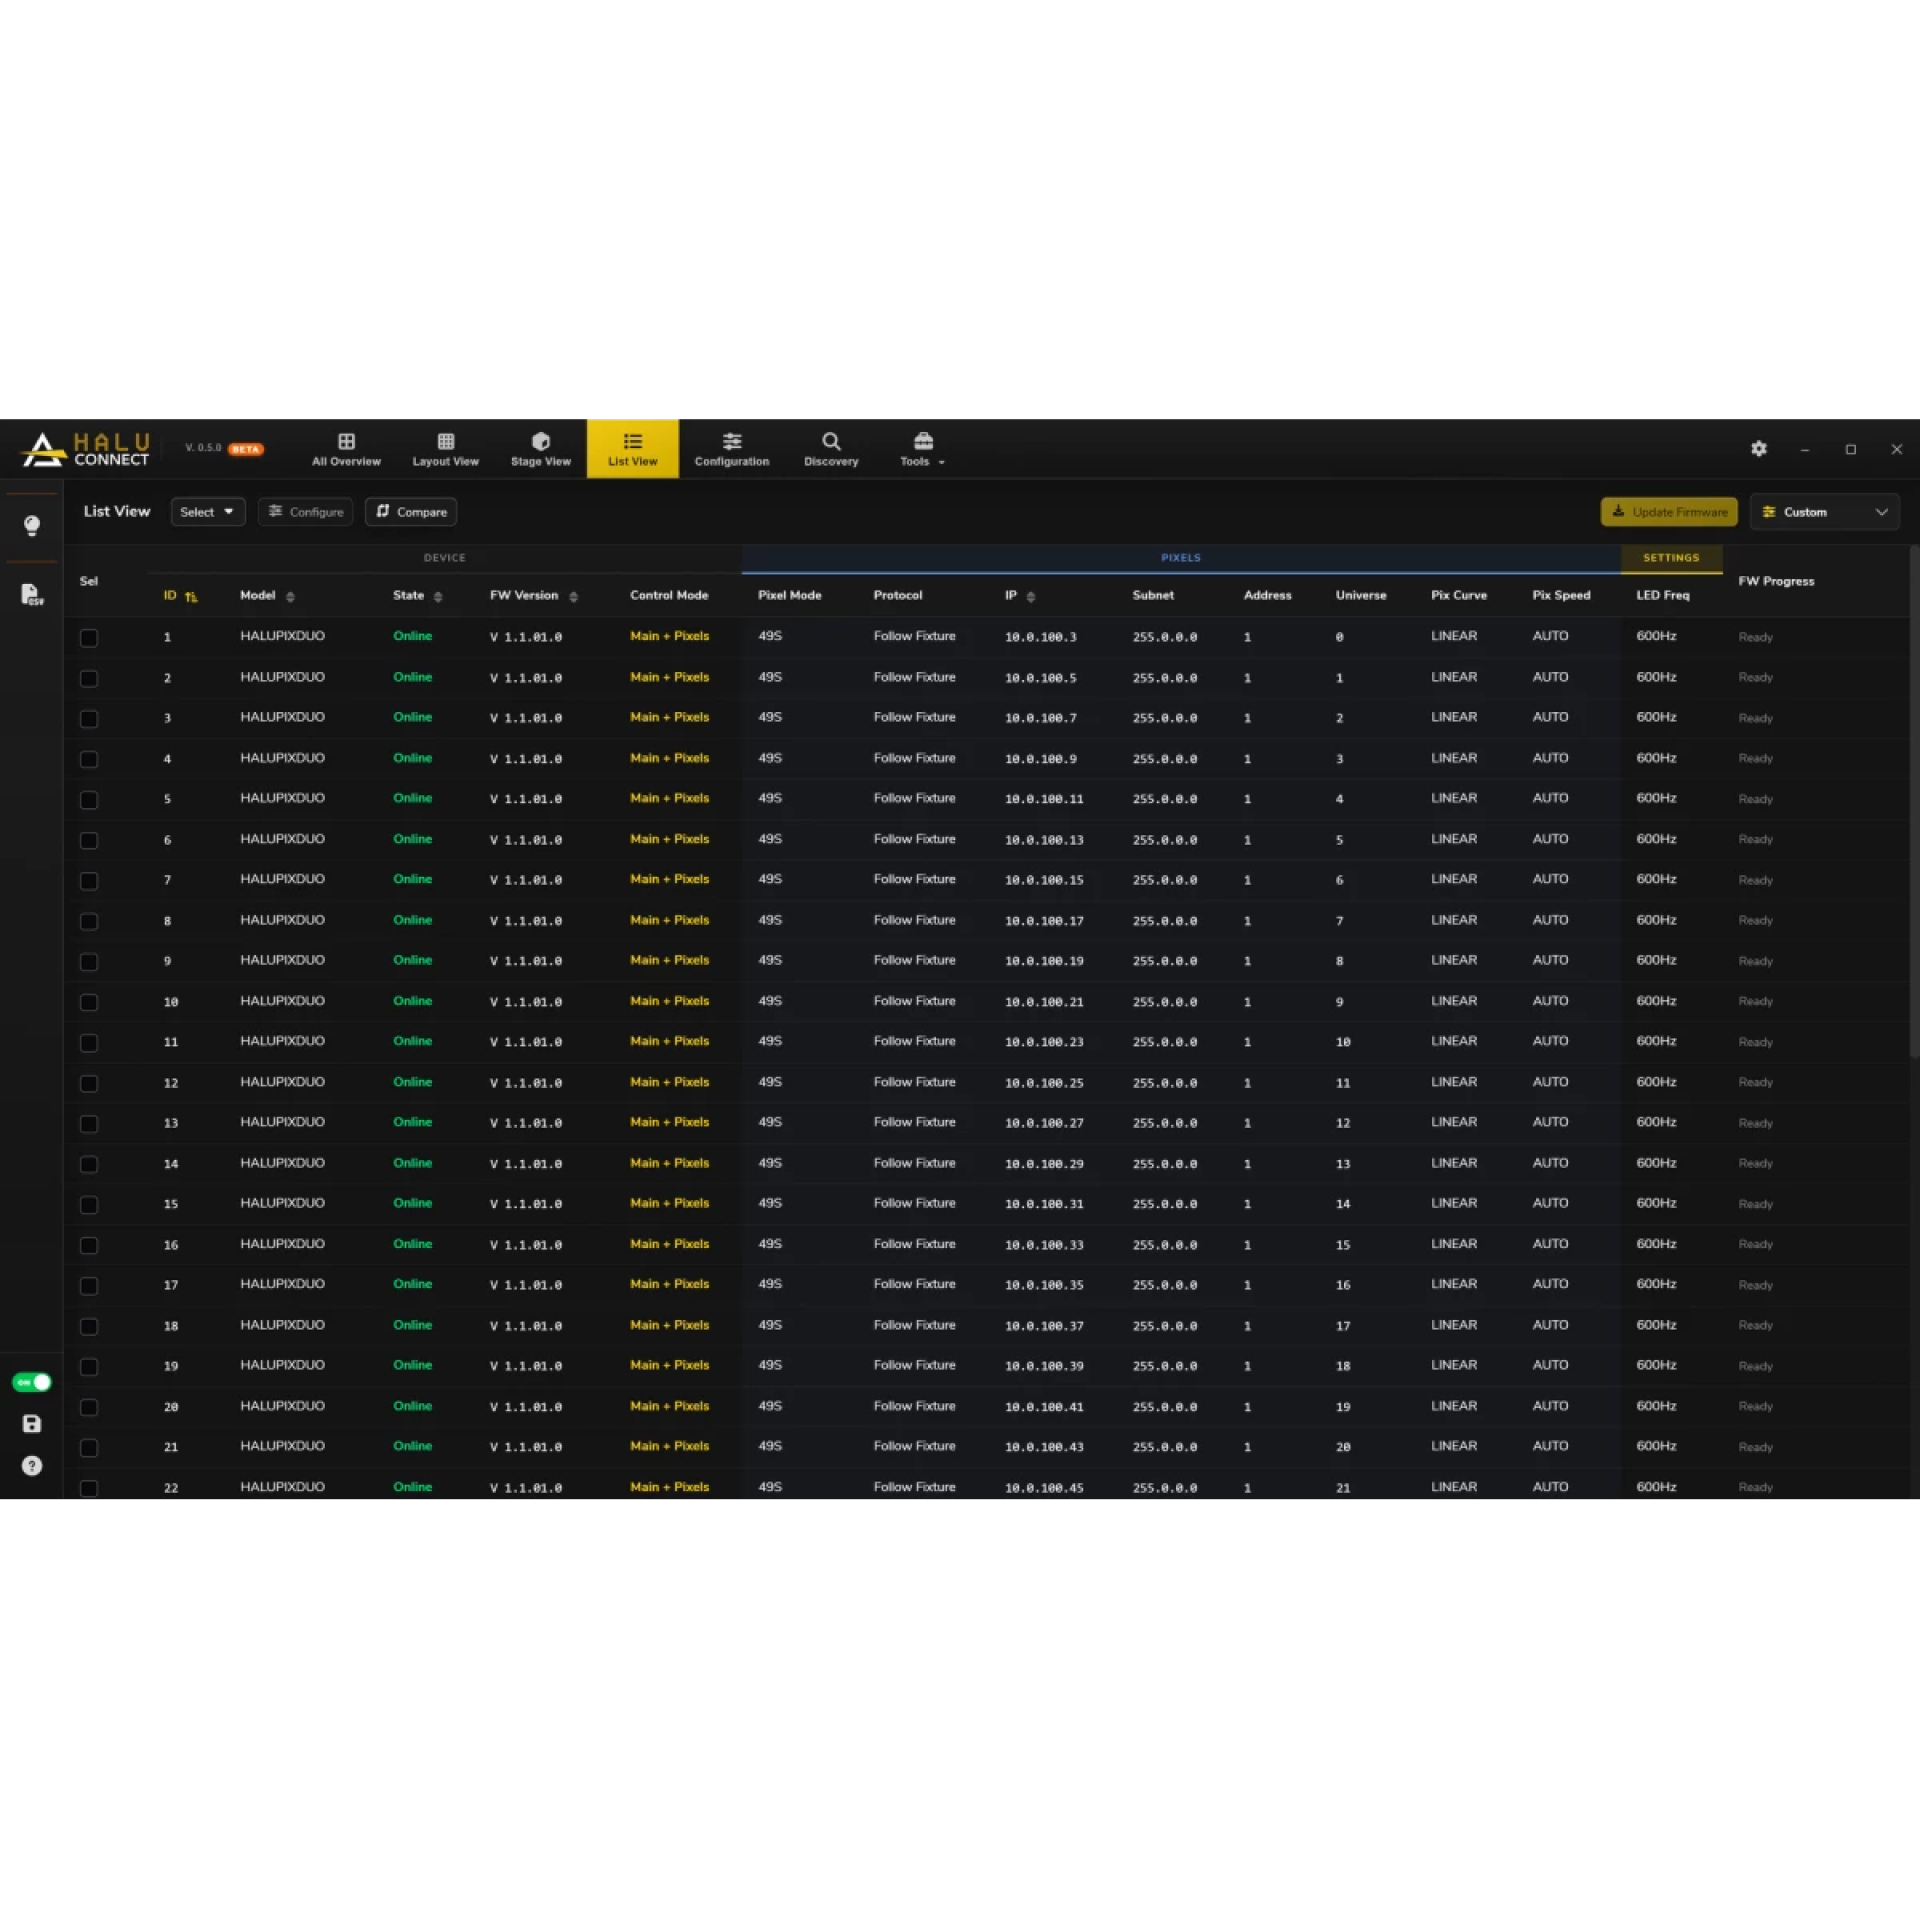Open the Configuration sliders icon

point(732,441)
